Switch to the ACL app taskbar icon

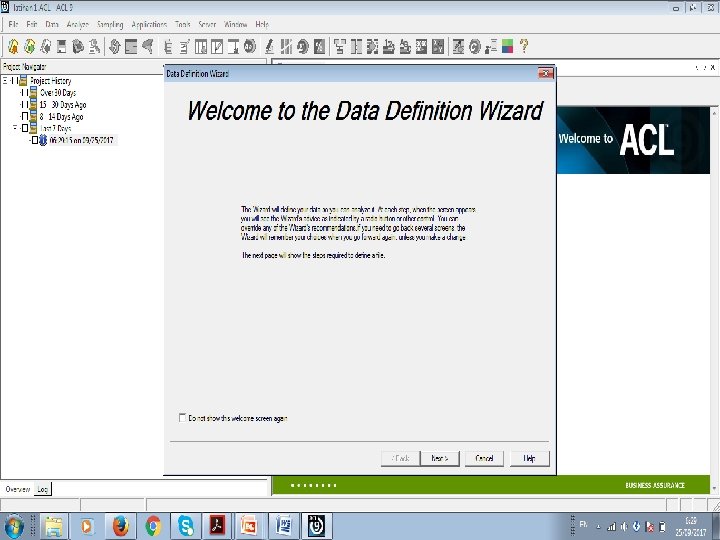[x=316, y=526]
